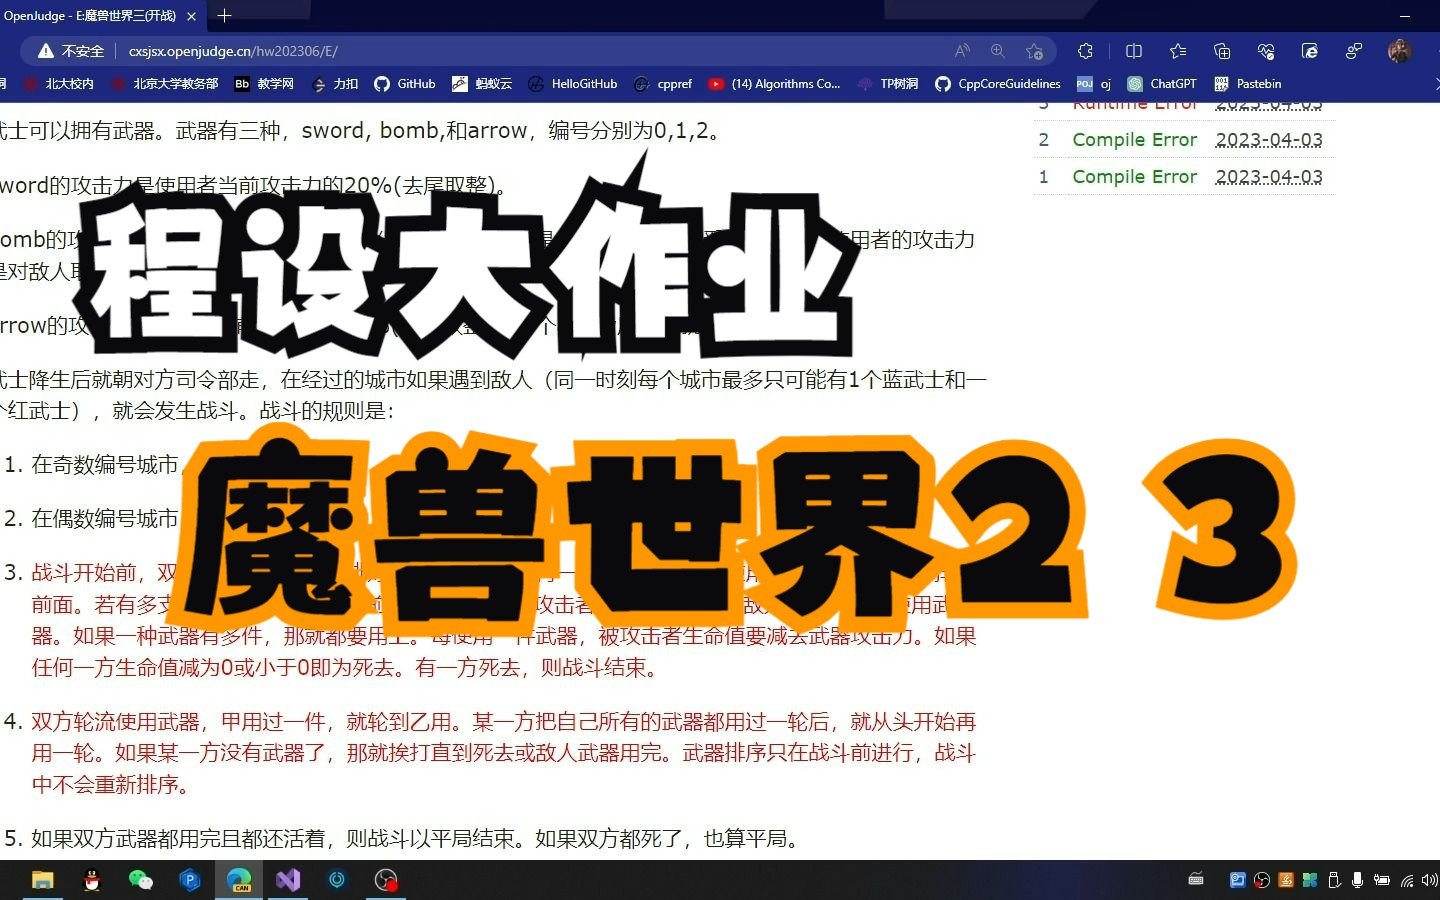Open WeChat from the taskbar
Viewport: 1440px width, 900px height.
click(140, 881)
